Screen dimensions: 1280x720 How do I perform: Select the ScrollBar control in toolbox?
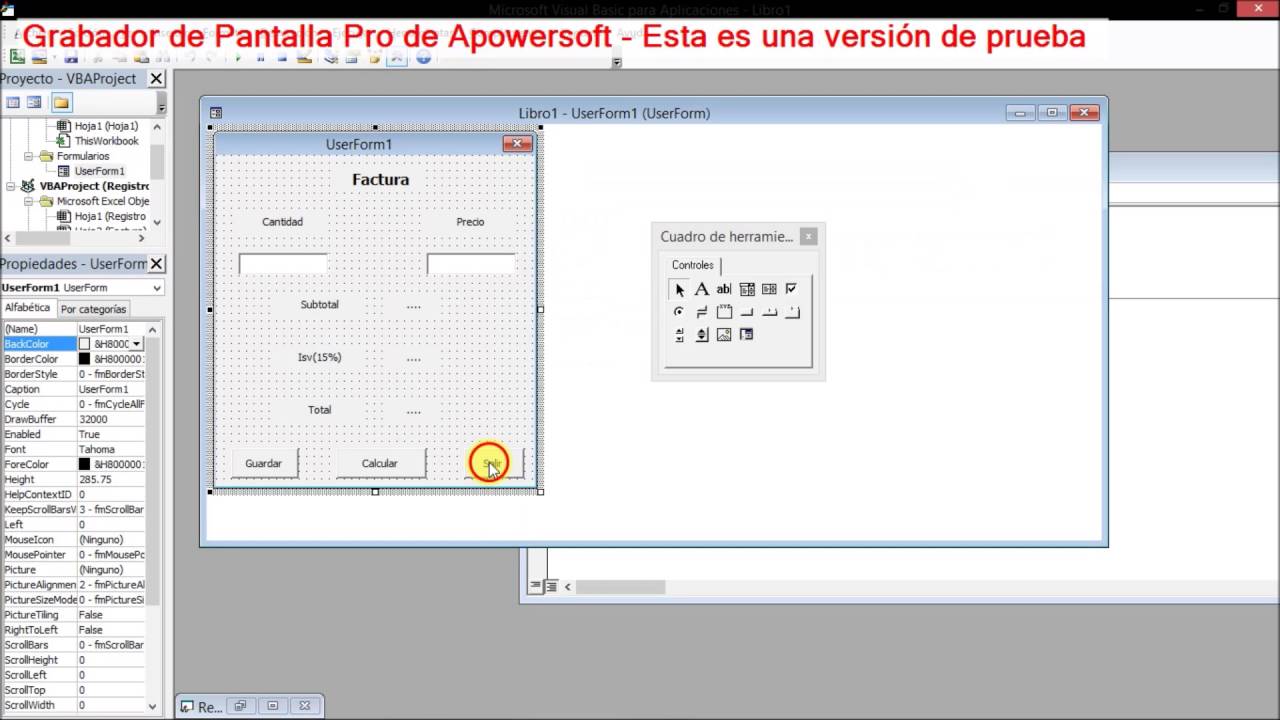tap(680, 335)
